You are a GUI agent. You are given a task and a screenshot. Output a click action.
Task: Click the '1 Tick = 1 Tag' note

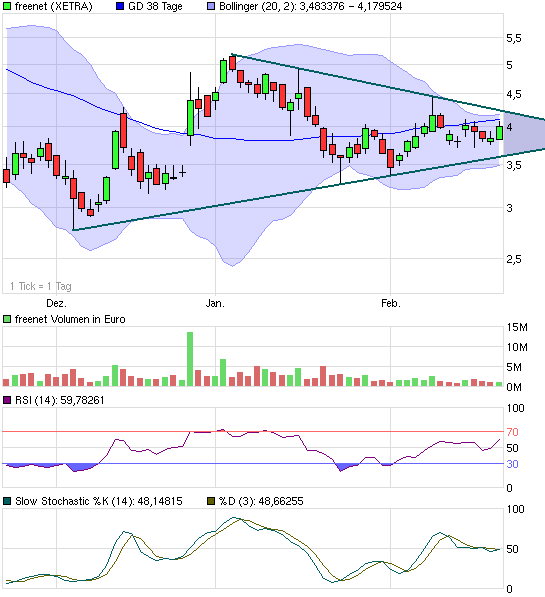click(x=41, y=286)
